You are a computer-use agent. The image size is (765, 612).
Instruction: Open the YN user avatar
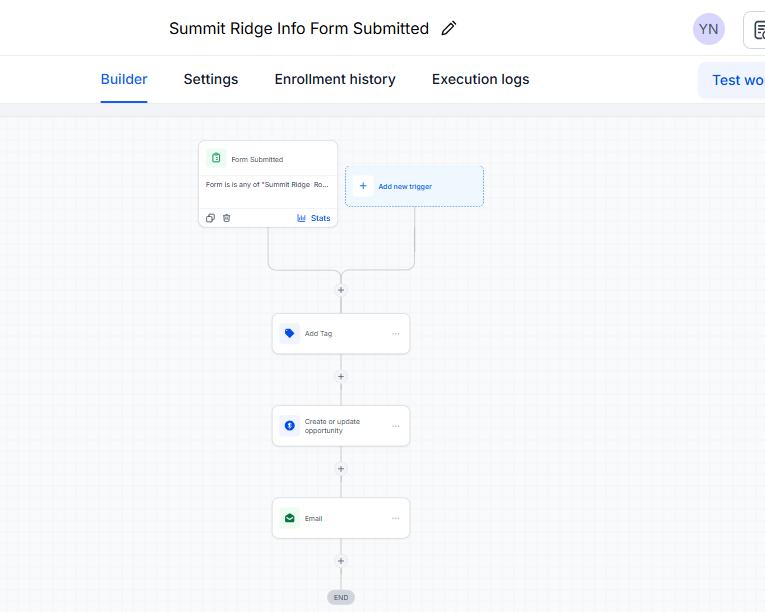(x=708, y=29)
